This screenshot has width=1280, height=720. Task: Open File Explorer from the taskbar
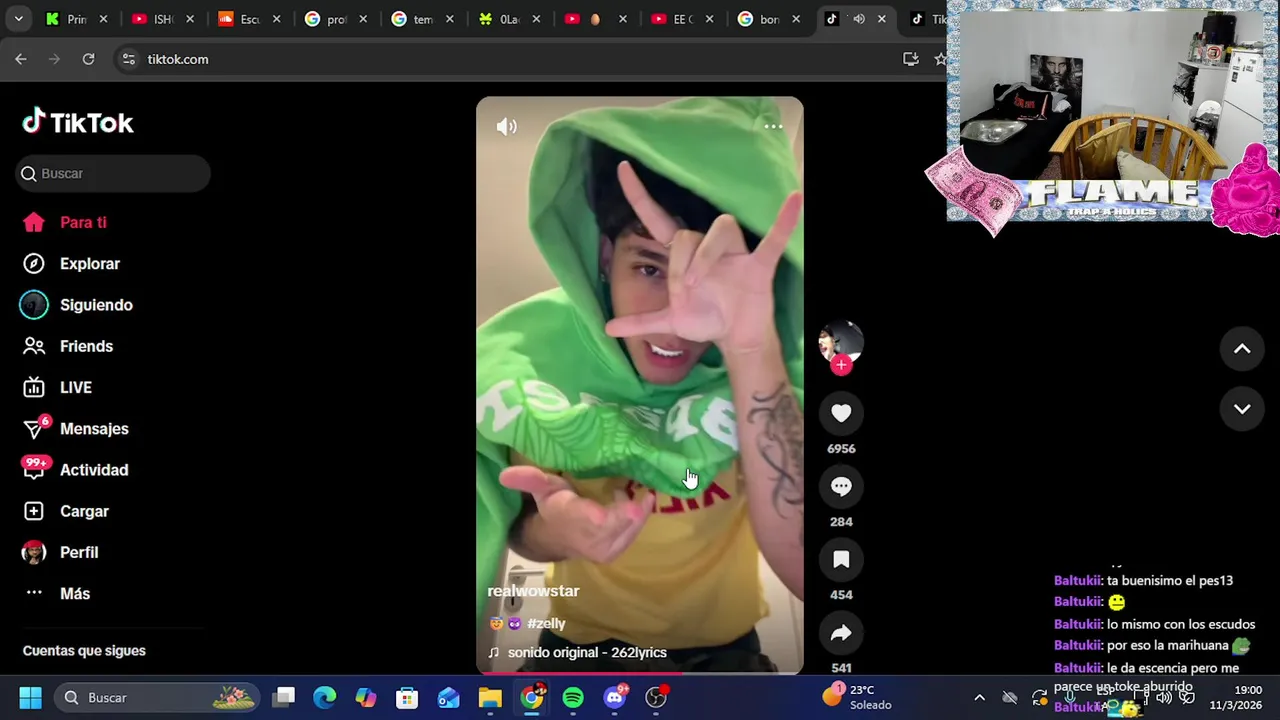[490, 697]
